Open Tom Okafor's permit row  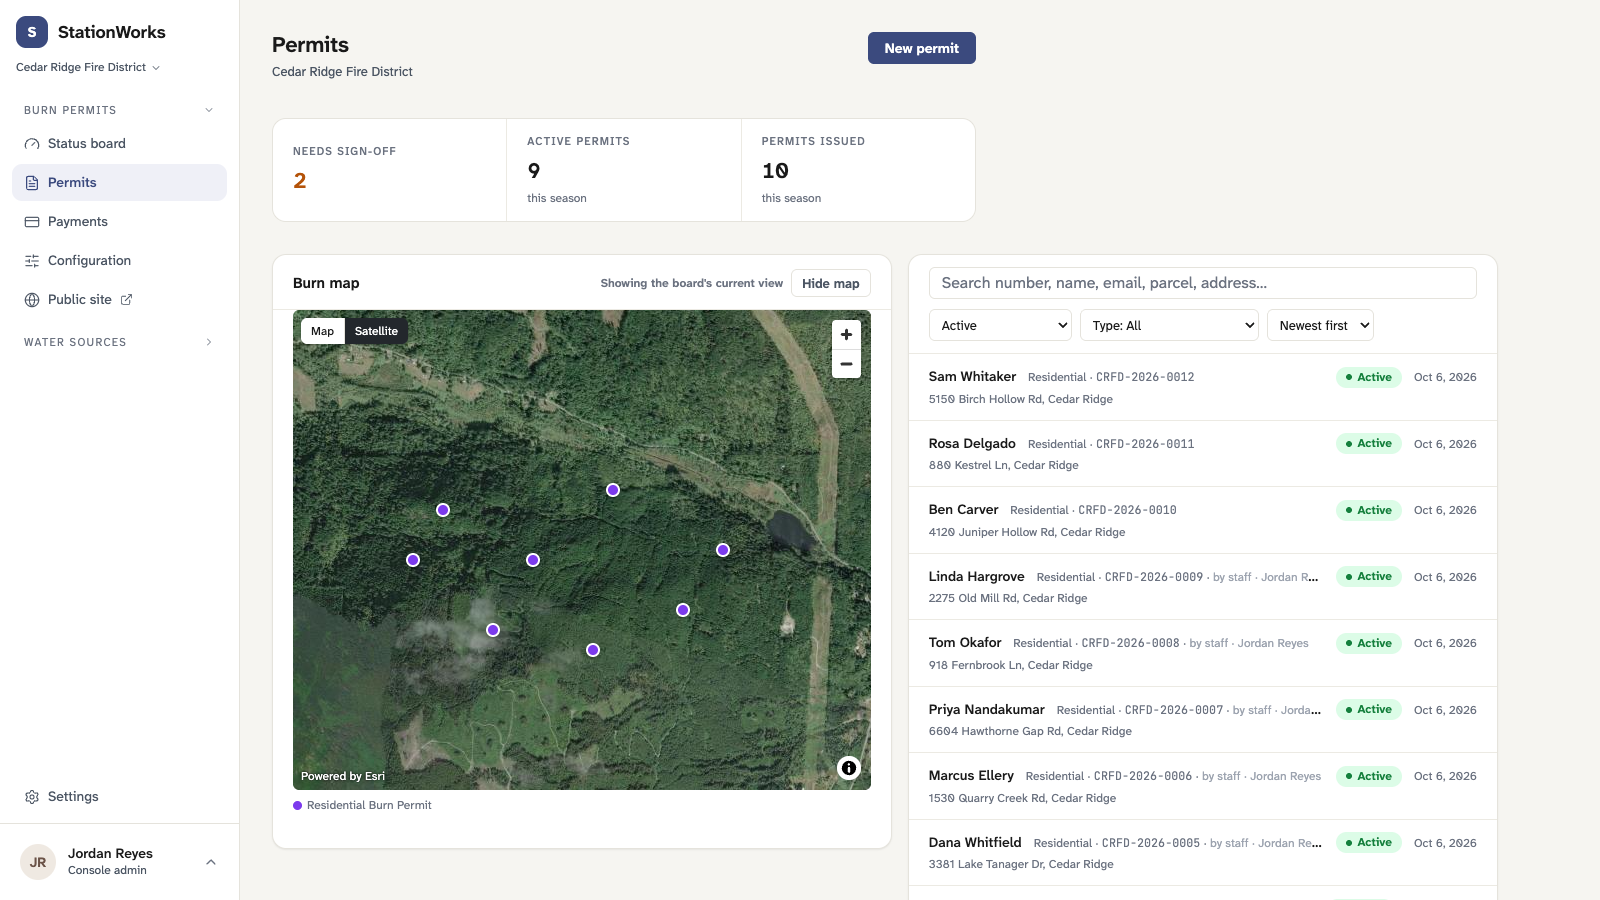click(x=1202, y=653)
